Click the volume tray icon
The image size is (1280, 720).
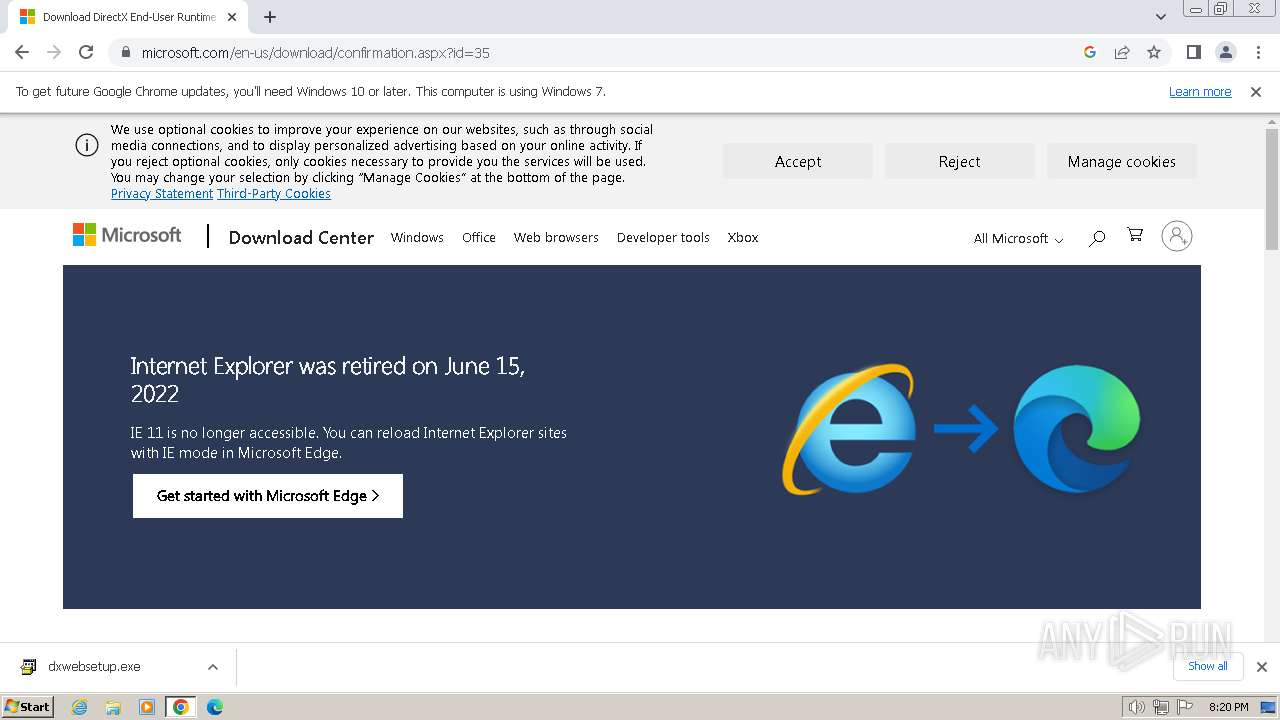pyautogui.click(x=1136, y=707)
